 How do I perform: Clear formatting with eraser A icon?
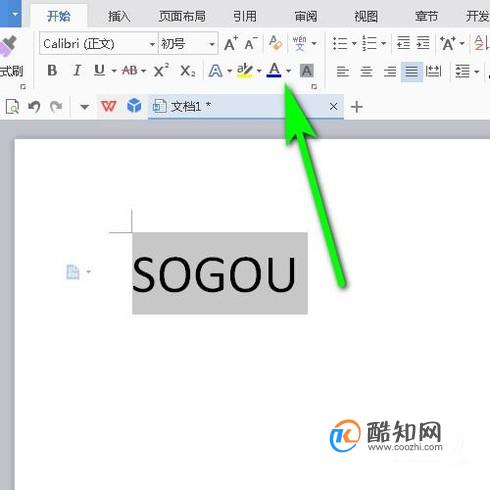275,43
